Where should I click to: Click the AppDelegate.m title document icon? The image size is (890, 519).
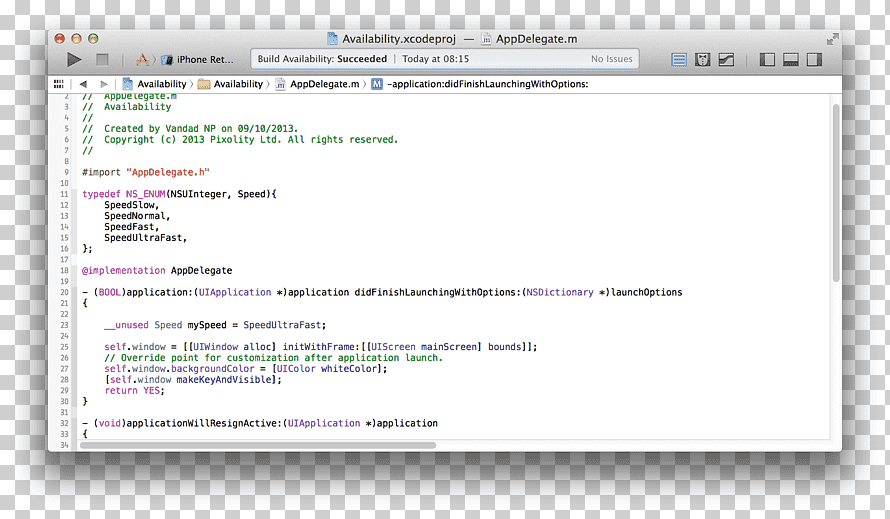coord(486,39)
